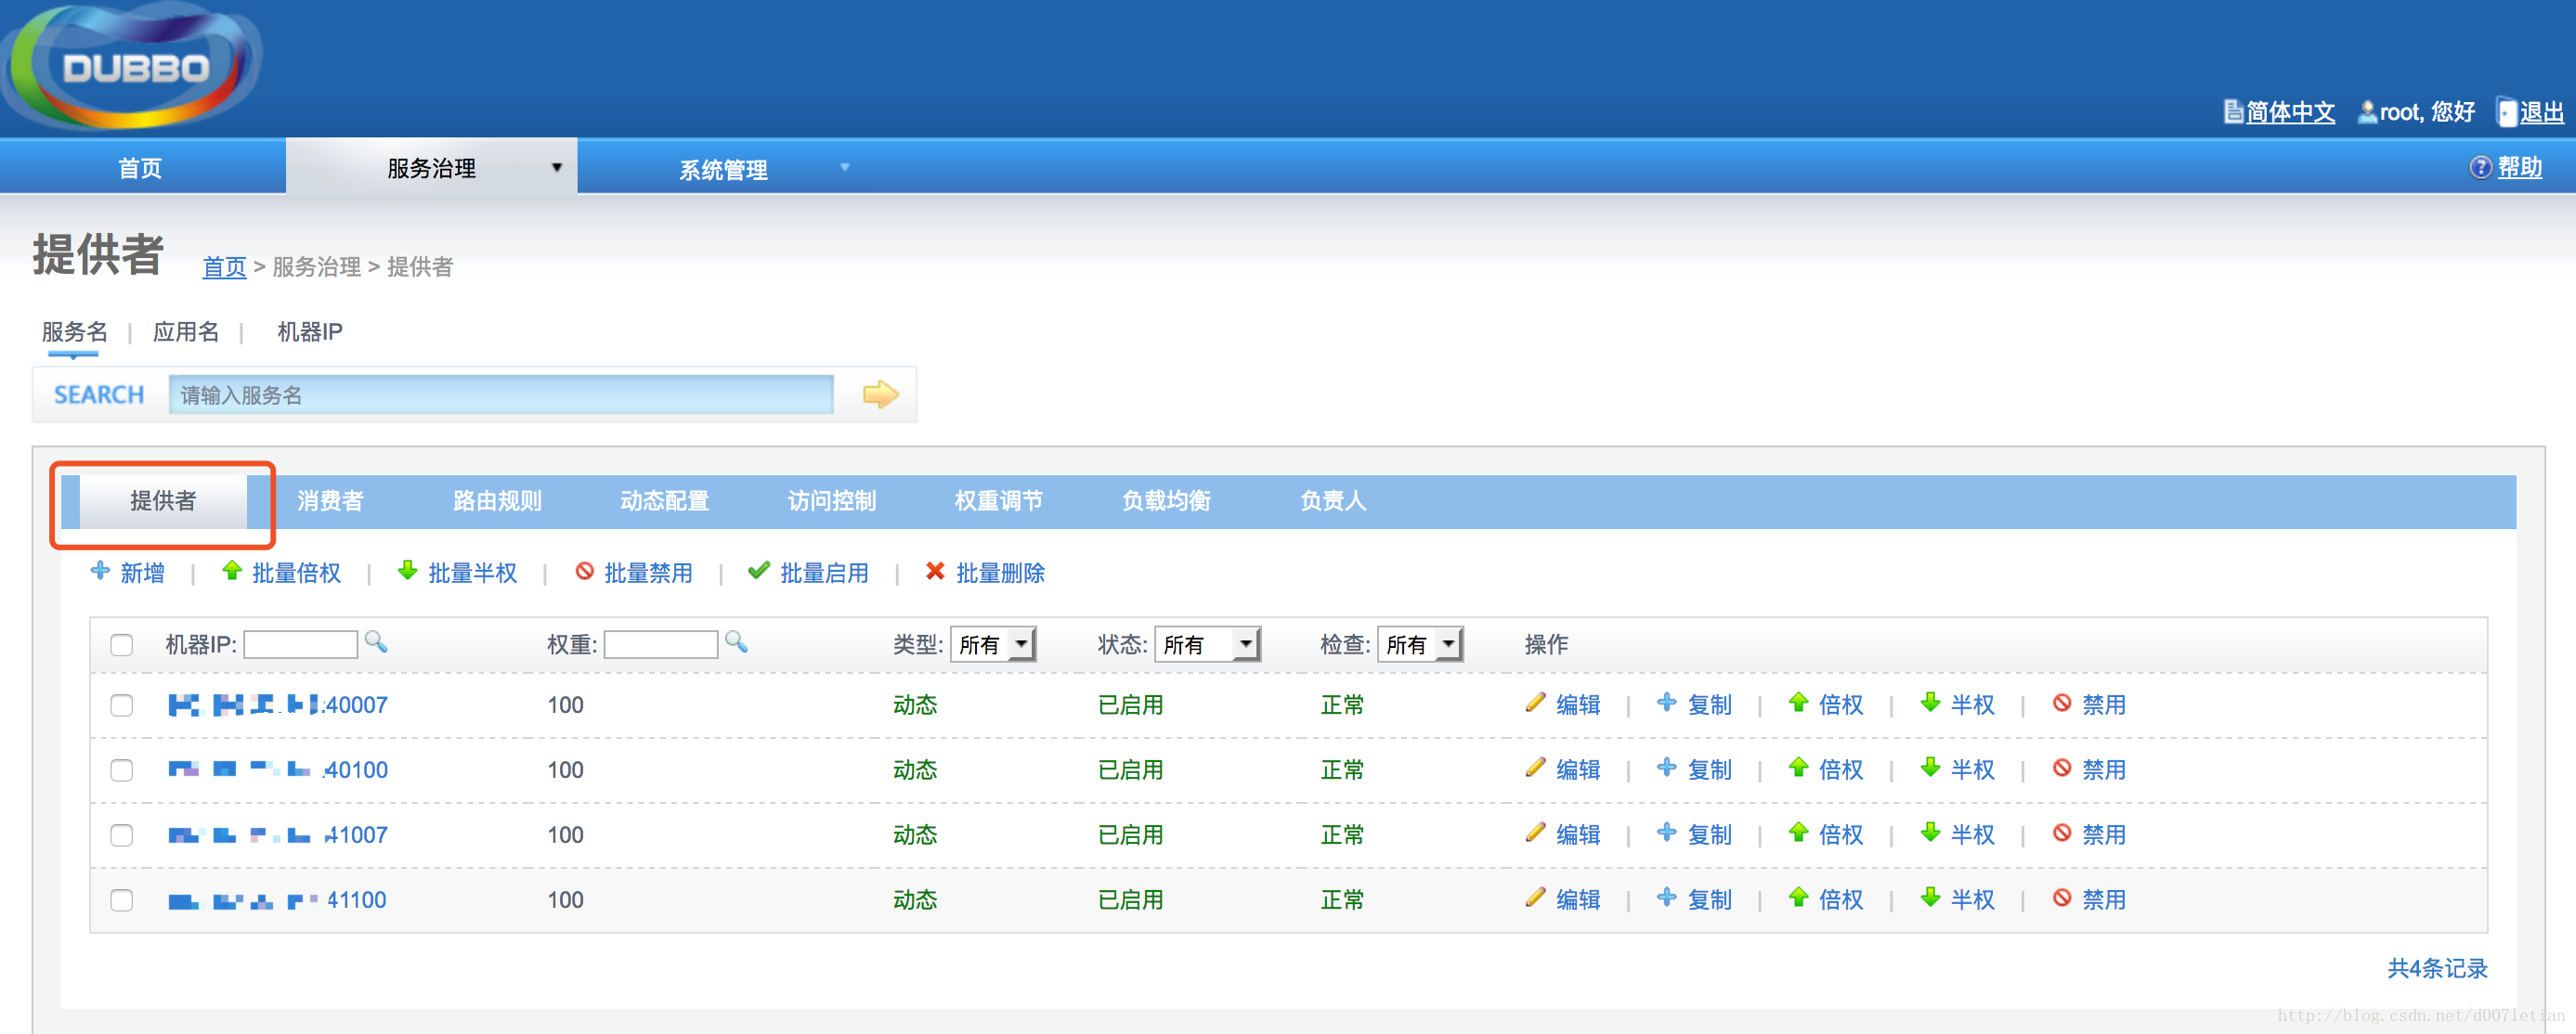Click the 批量半权 down-arrow icon
The height and width of the screenshot is (1034, 2576).
[407, 571]
